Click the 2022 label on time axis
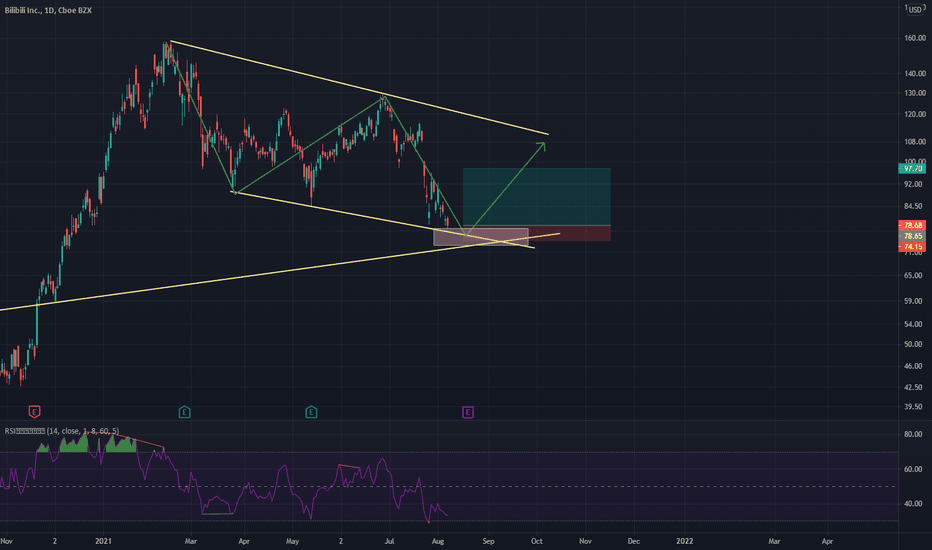The image size is (932, 550). click(x=685, y=541)
